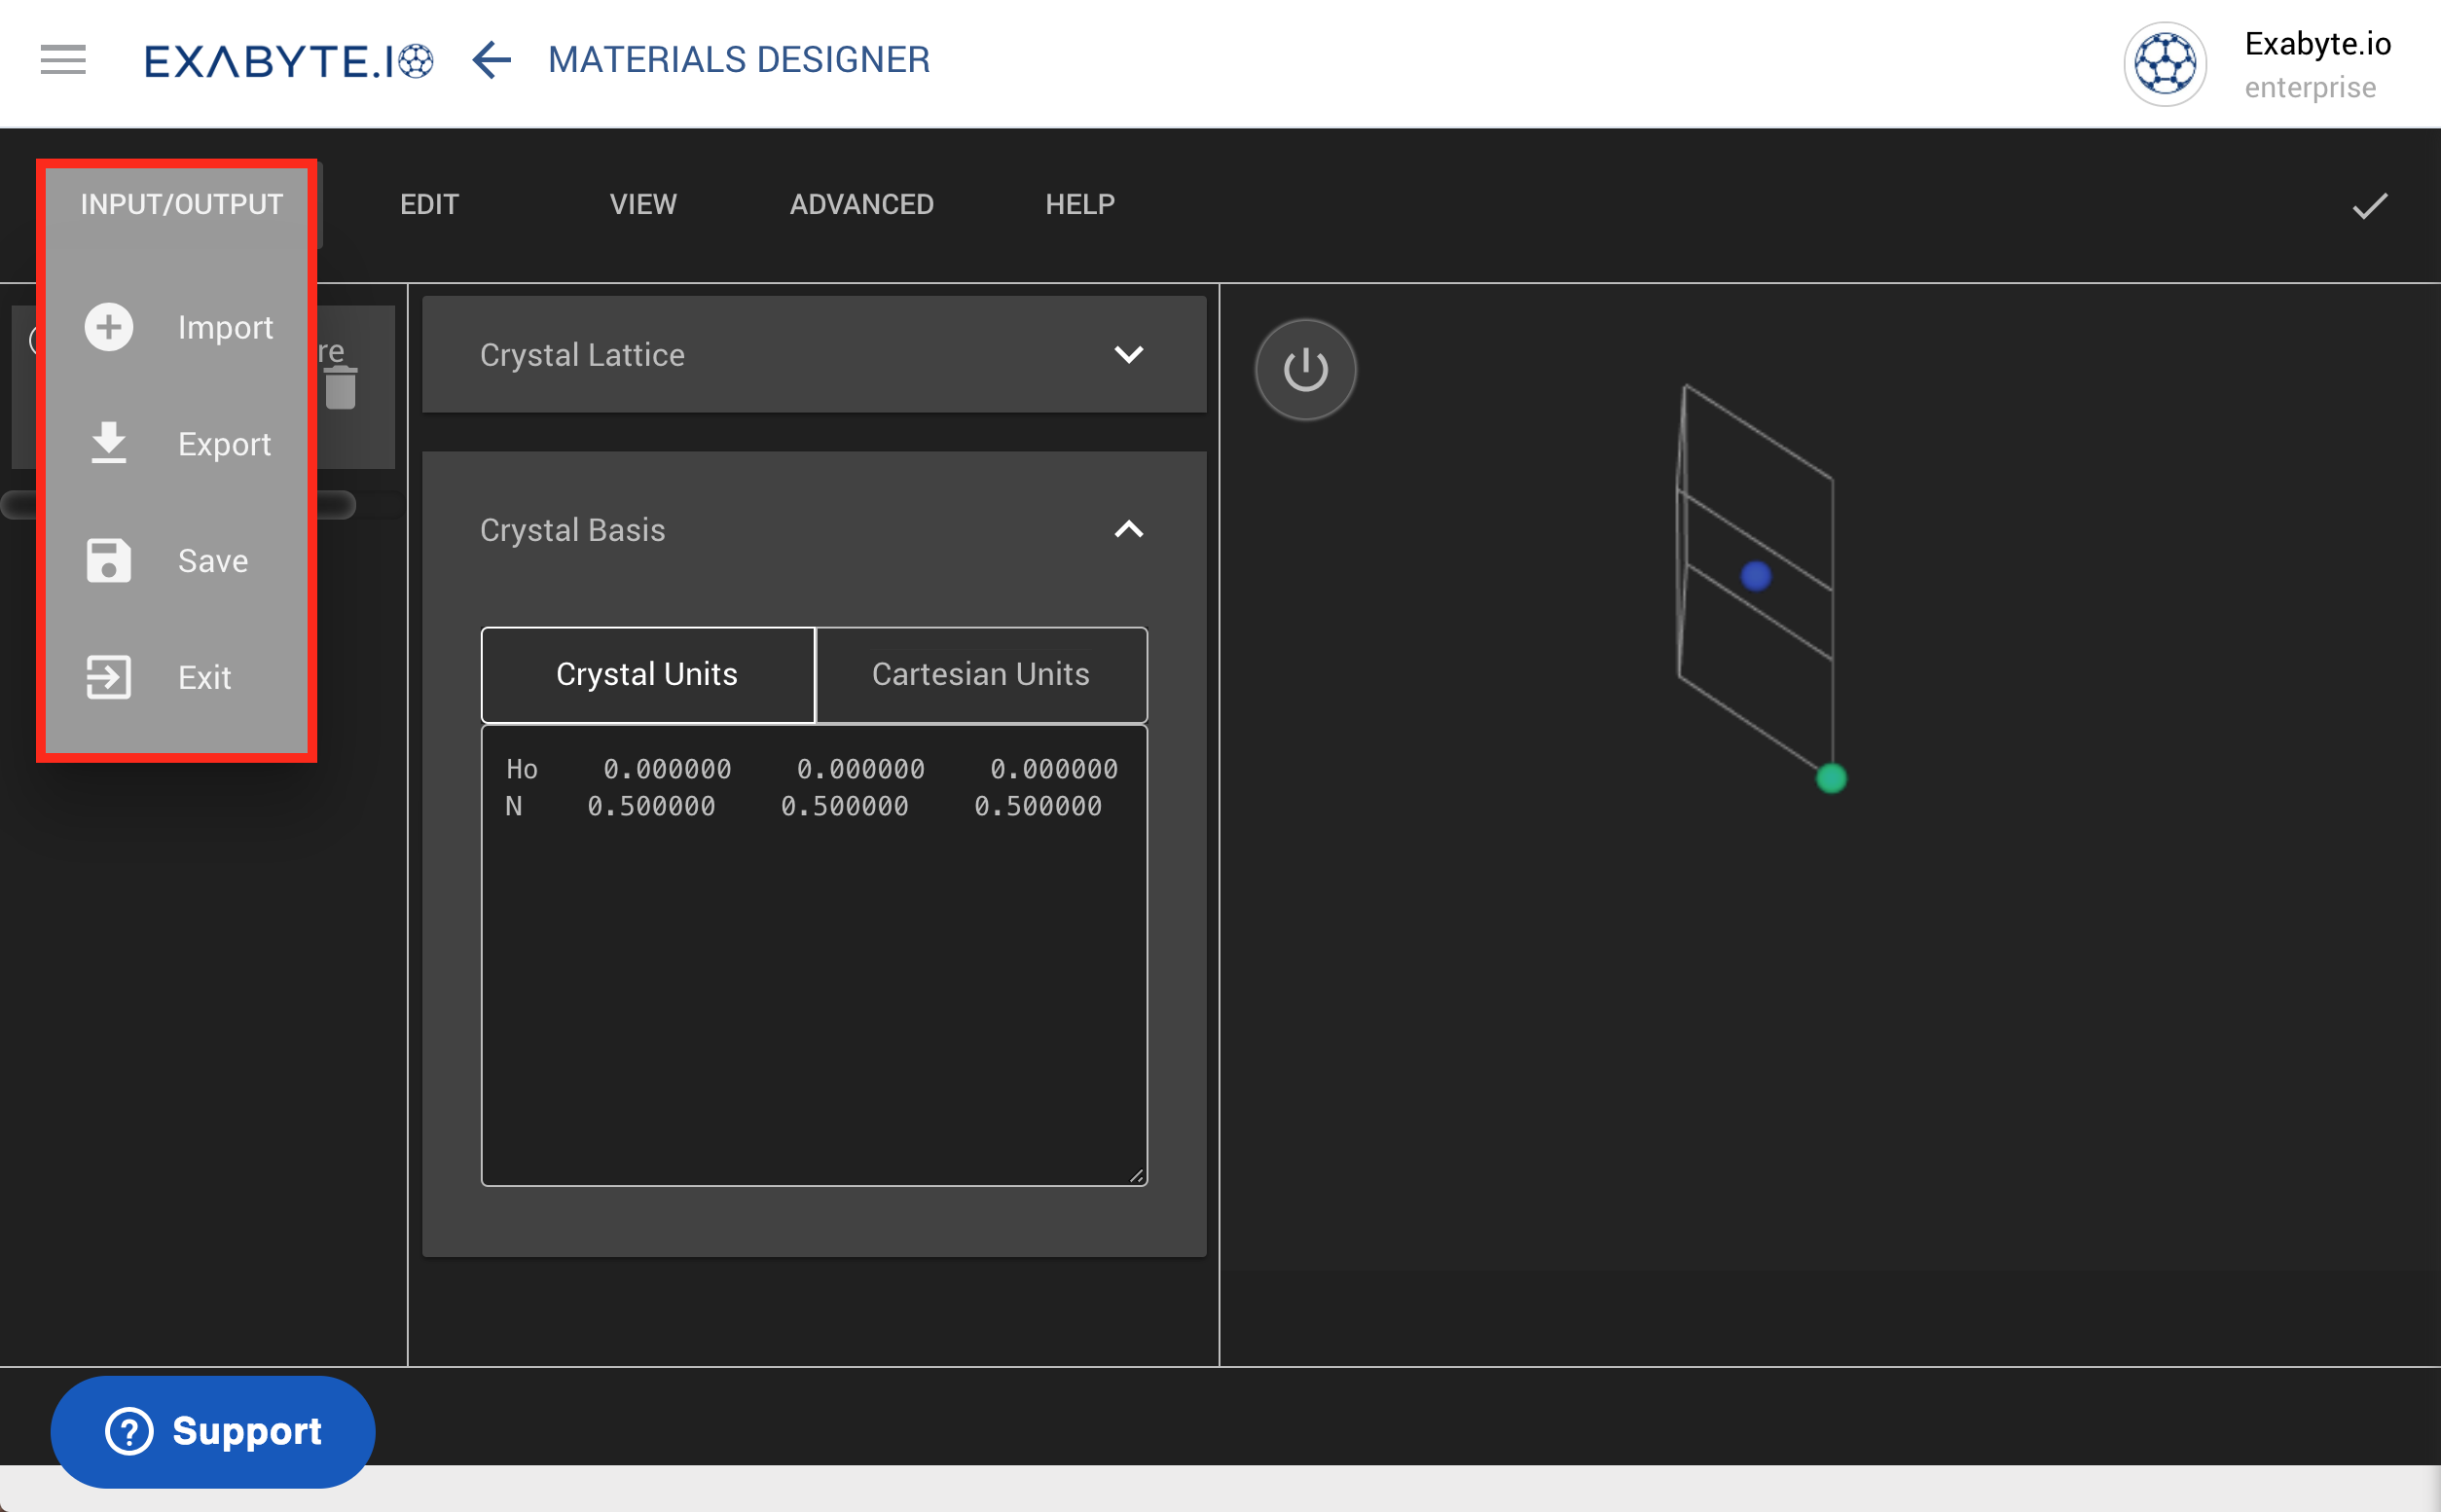Select the Exit icon to leave designer
The height and width of the screenshot is (1512, 2441).
tap(107, 677)
